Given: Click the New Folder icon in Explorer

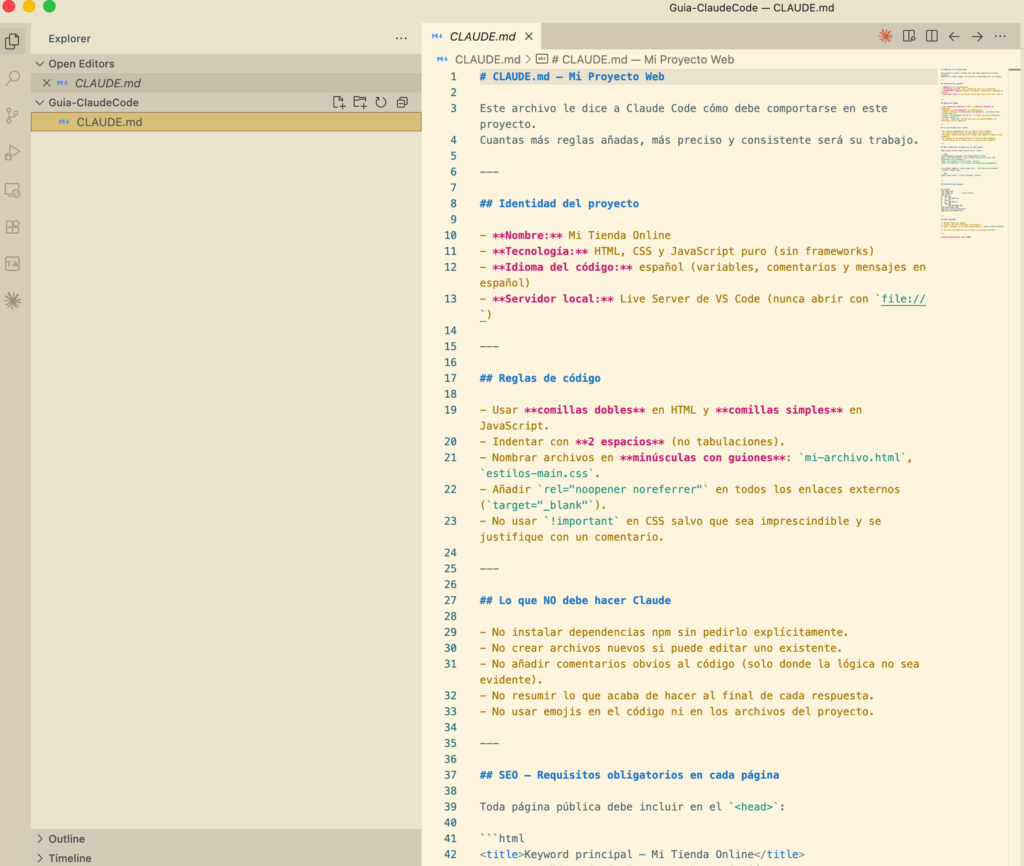Looking at the screenshot, I should coord(360,102).
